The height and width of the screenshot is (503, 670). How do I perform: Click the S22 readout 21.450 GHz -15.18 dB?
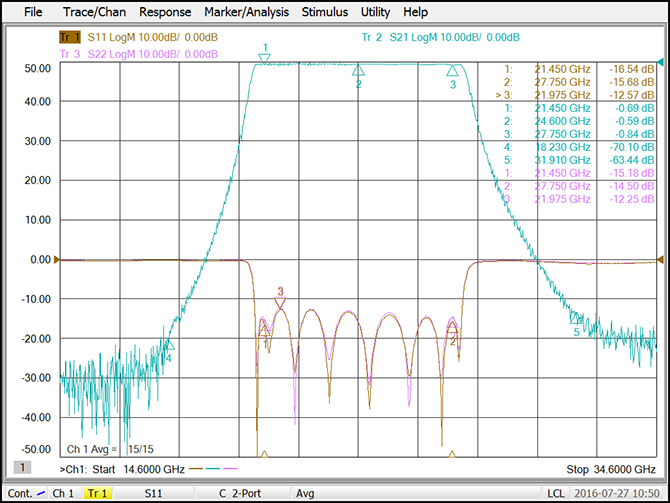[579, 173]
